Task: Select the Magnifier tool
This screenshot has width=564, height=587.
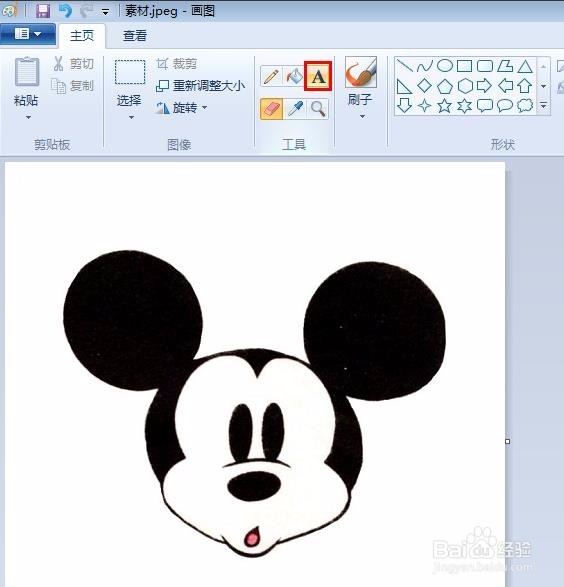Action: pyautogui.click(x=318, y=109)
